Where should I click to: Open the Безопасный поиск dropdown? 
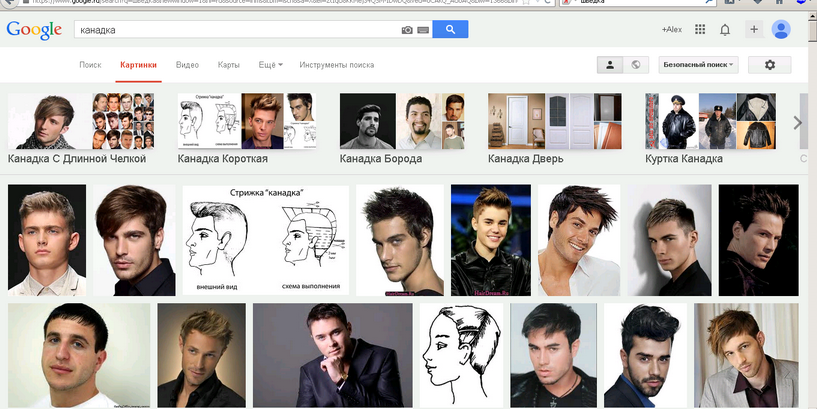(698, 65)
